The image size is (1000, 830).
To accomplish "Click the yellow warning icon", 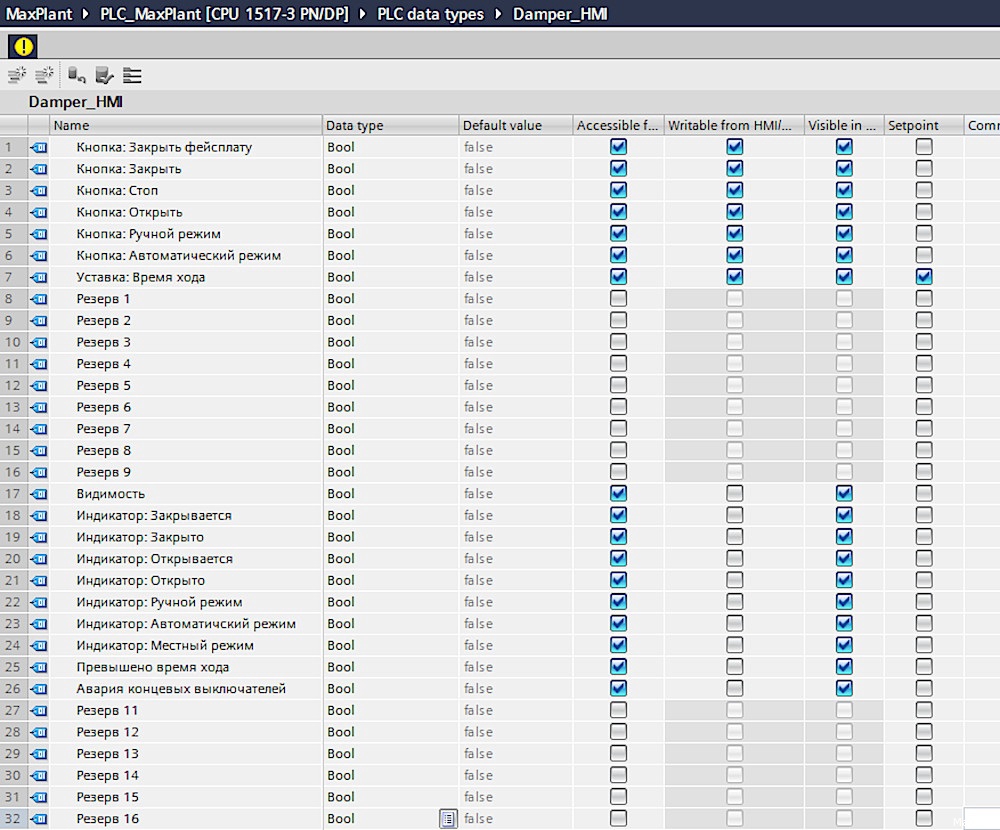I will (23, 46).
